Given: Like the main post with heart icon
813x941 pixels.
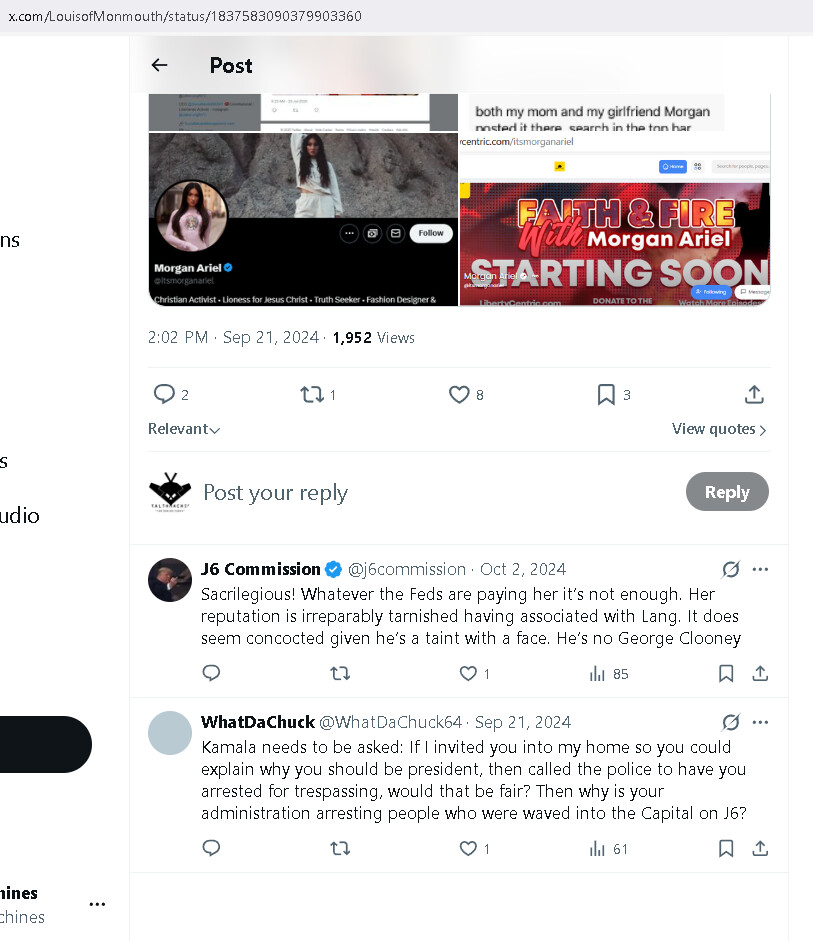Looking at the screenshot, I should pyautogui.click(x=459, y=395).
